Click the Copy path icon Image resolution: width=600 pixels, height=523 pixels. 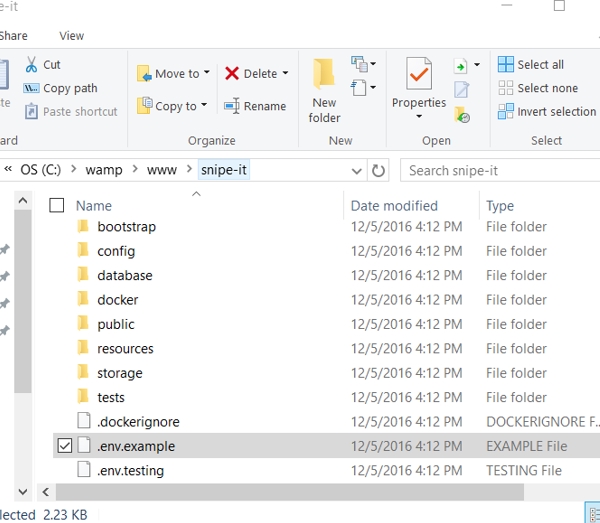(31, 88)
